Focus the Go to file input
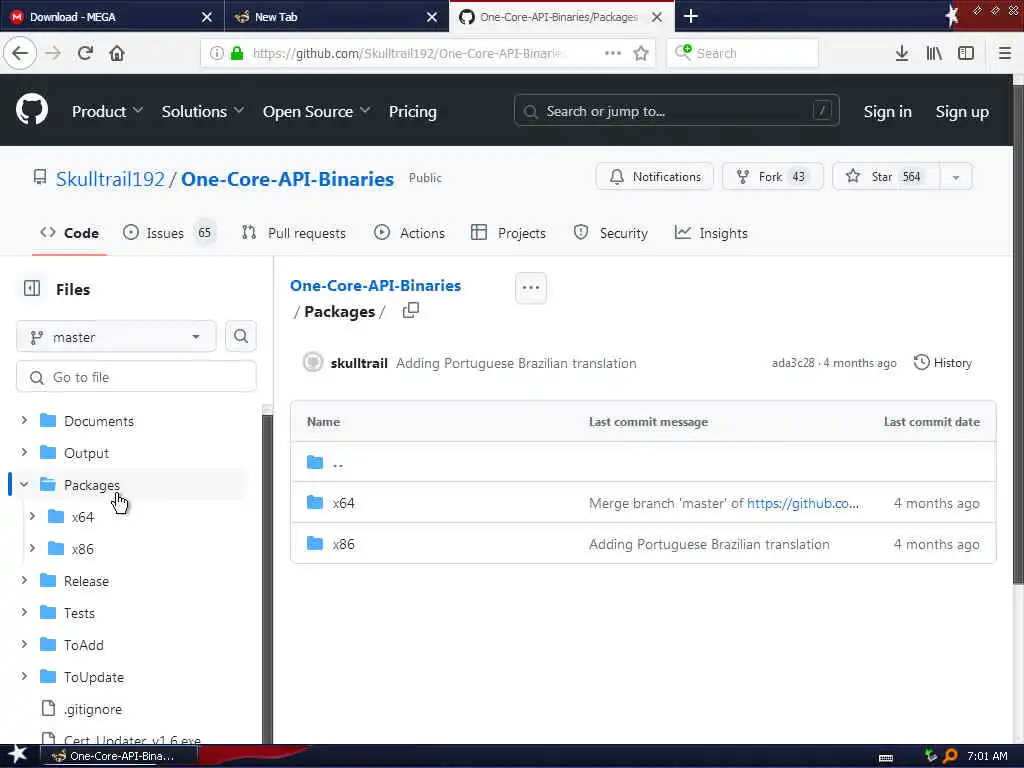 pyautogui.click(x=136, y=377)
